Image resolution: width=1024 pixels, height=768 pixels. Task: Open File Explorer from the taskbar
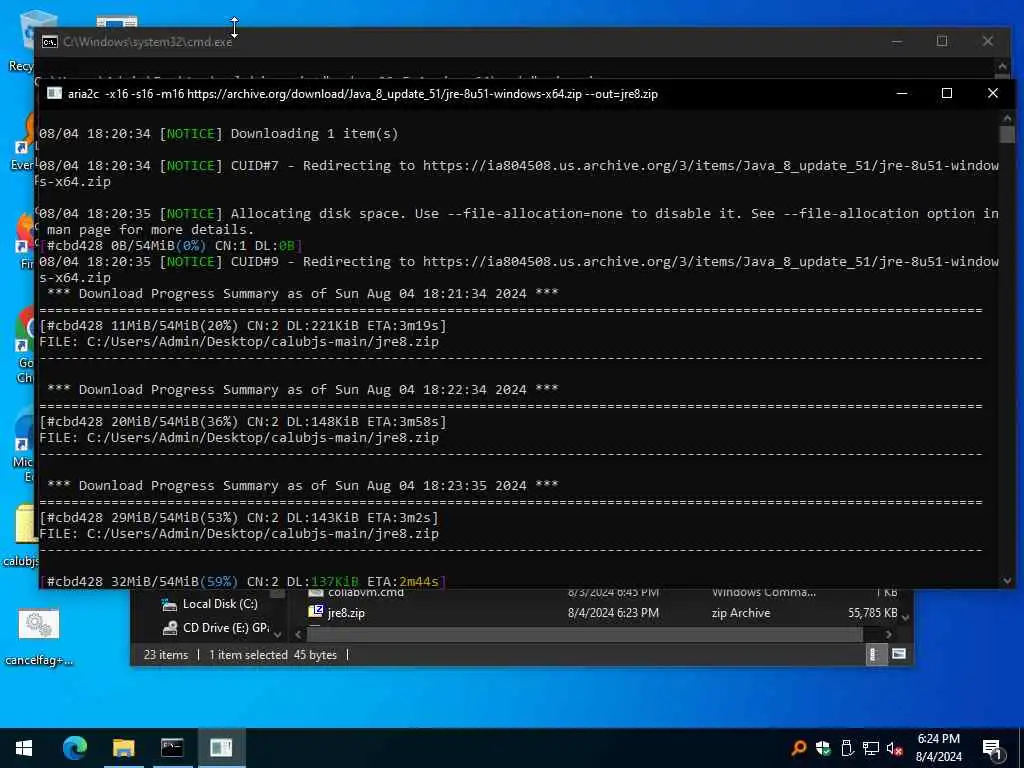(123, 748)
